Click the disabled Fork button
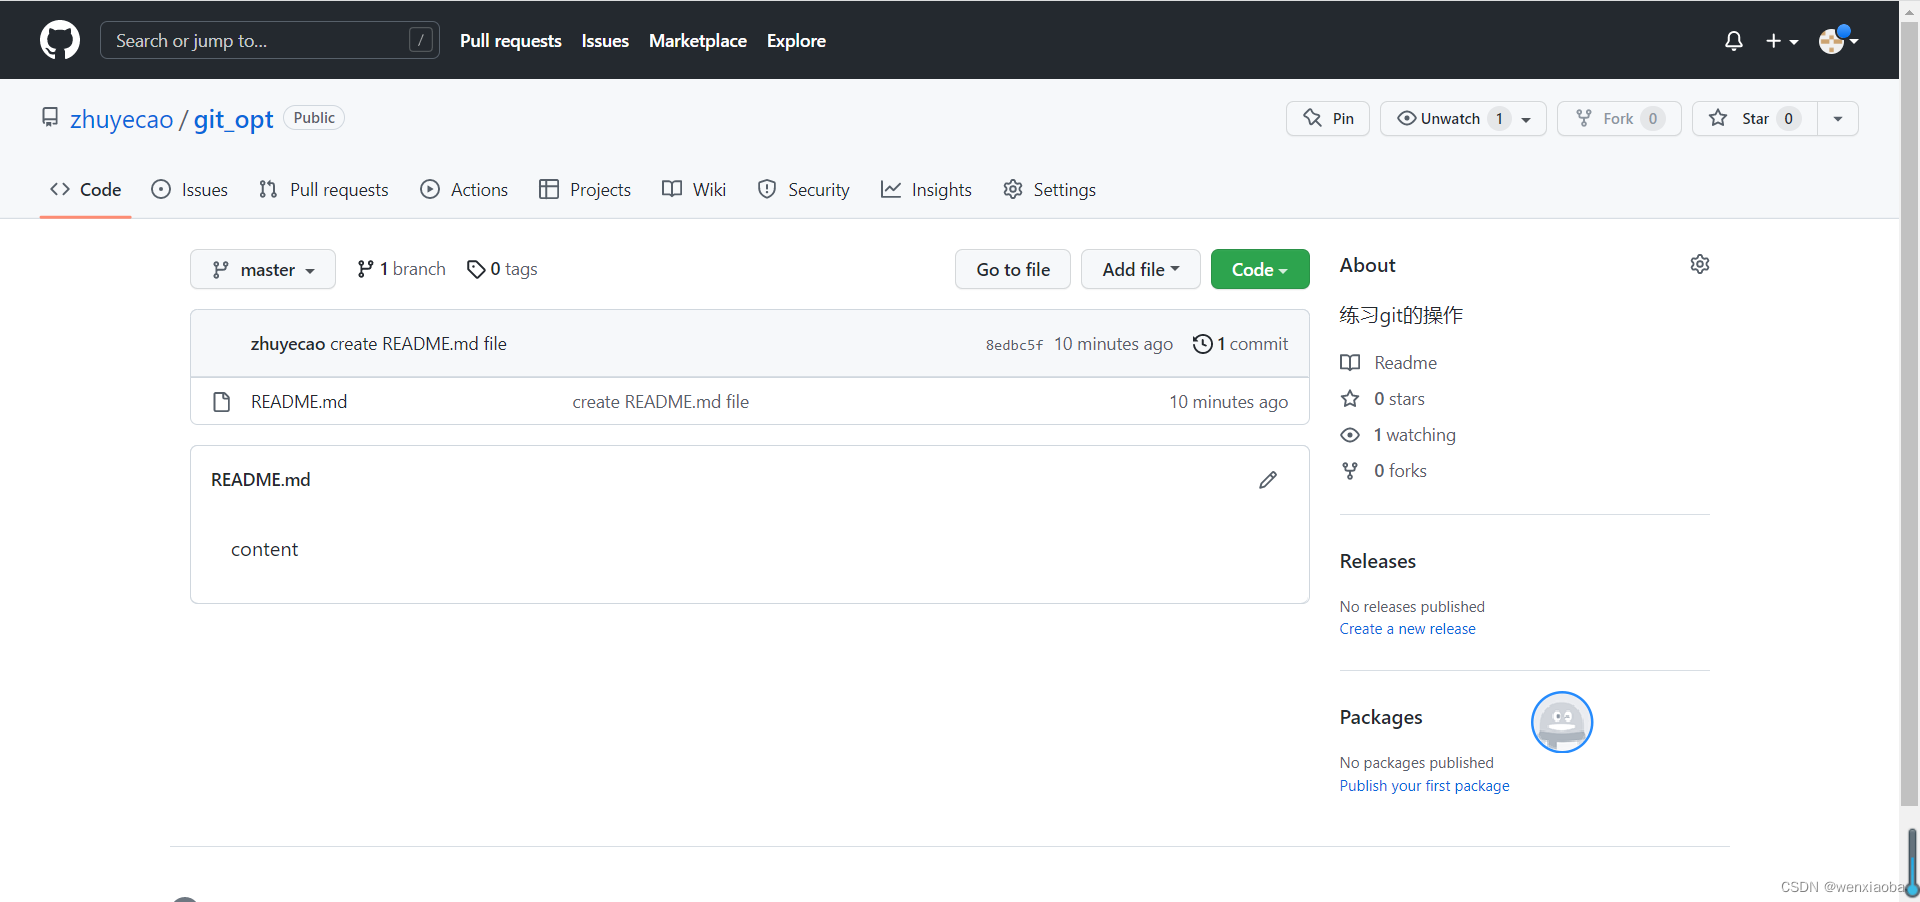 tap(1619, 118)
